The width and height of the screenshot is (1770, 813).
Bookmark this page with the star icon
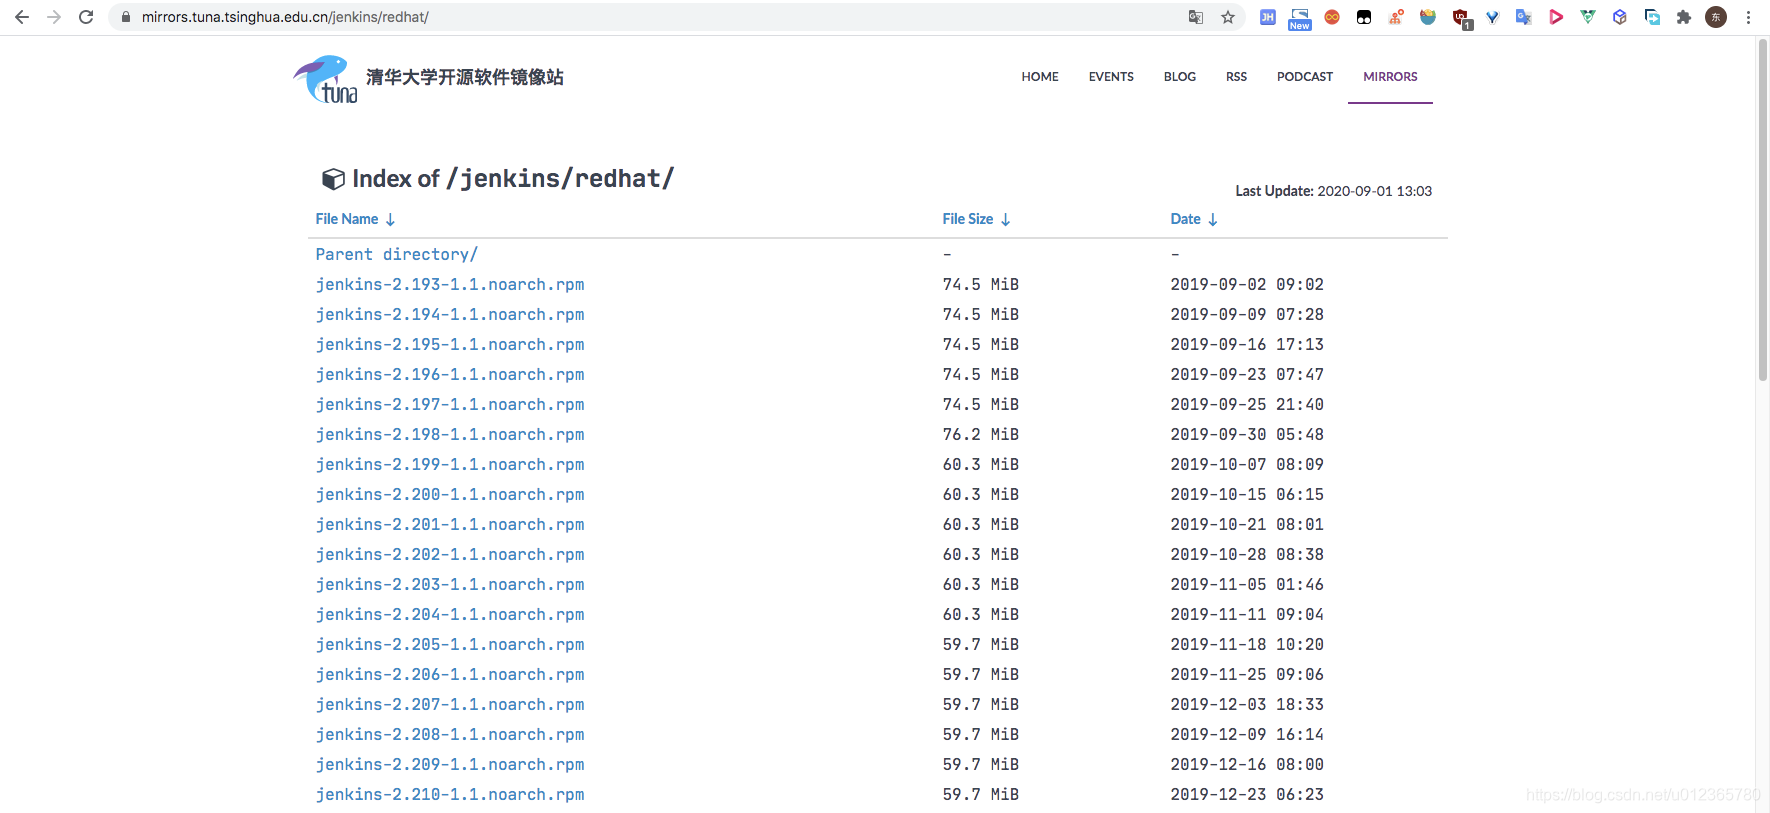1228,17
